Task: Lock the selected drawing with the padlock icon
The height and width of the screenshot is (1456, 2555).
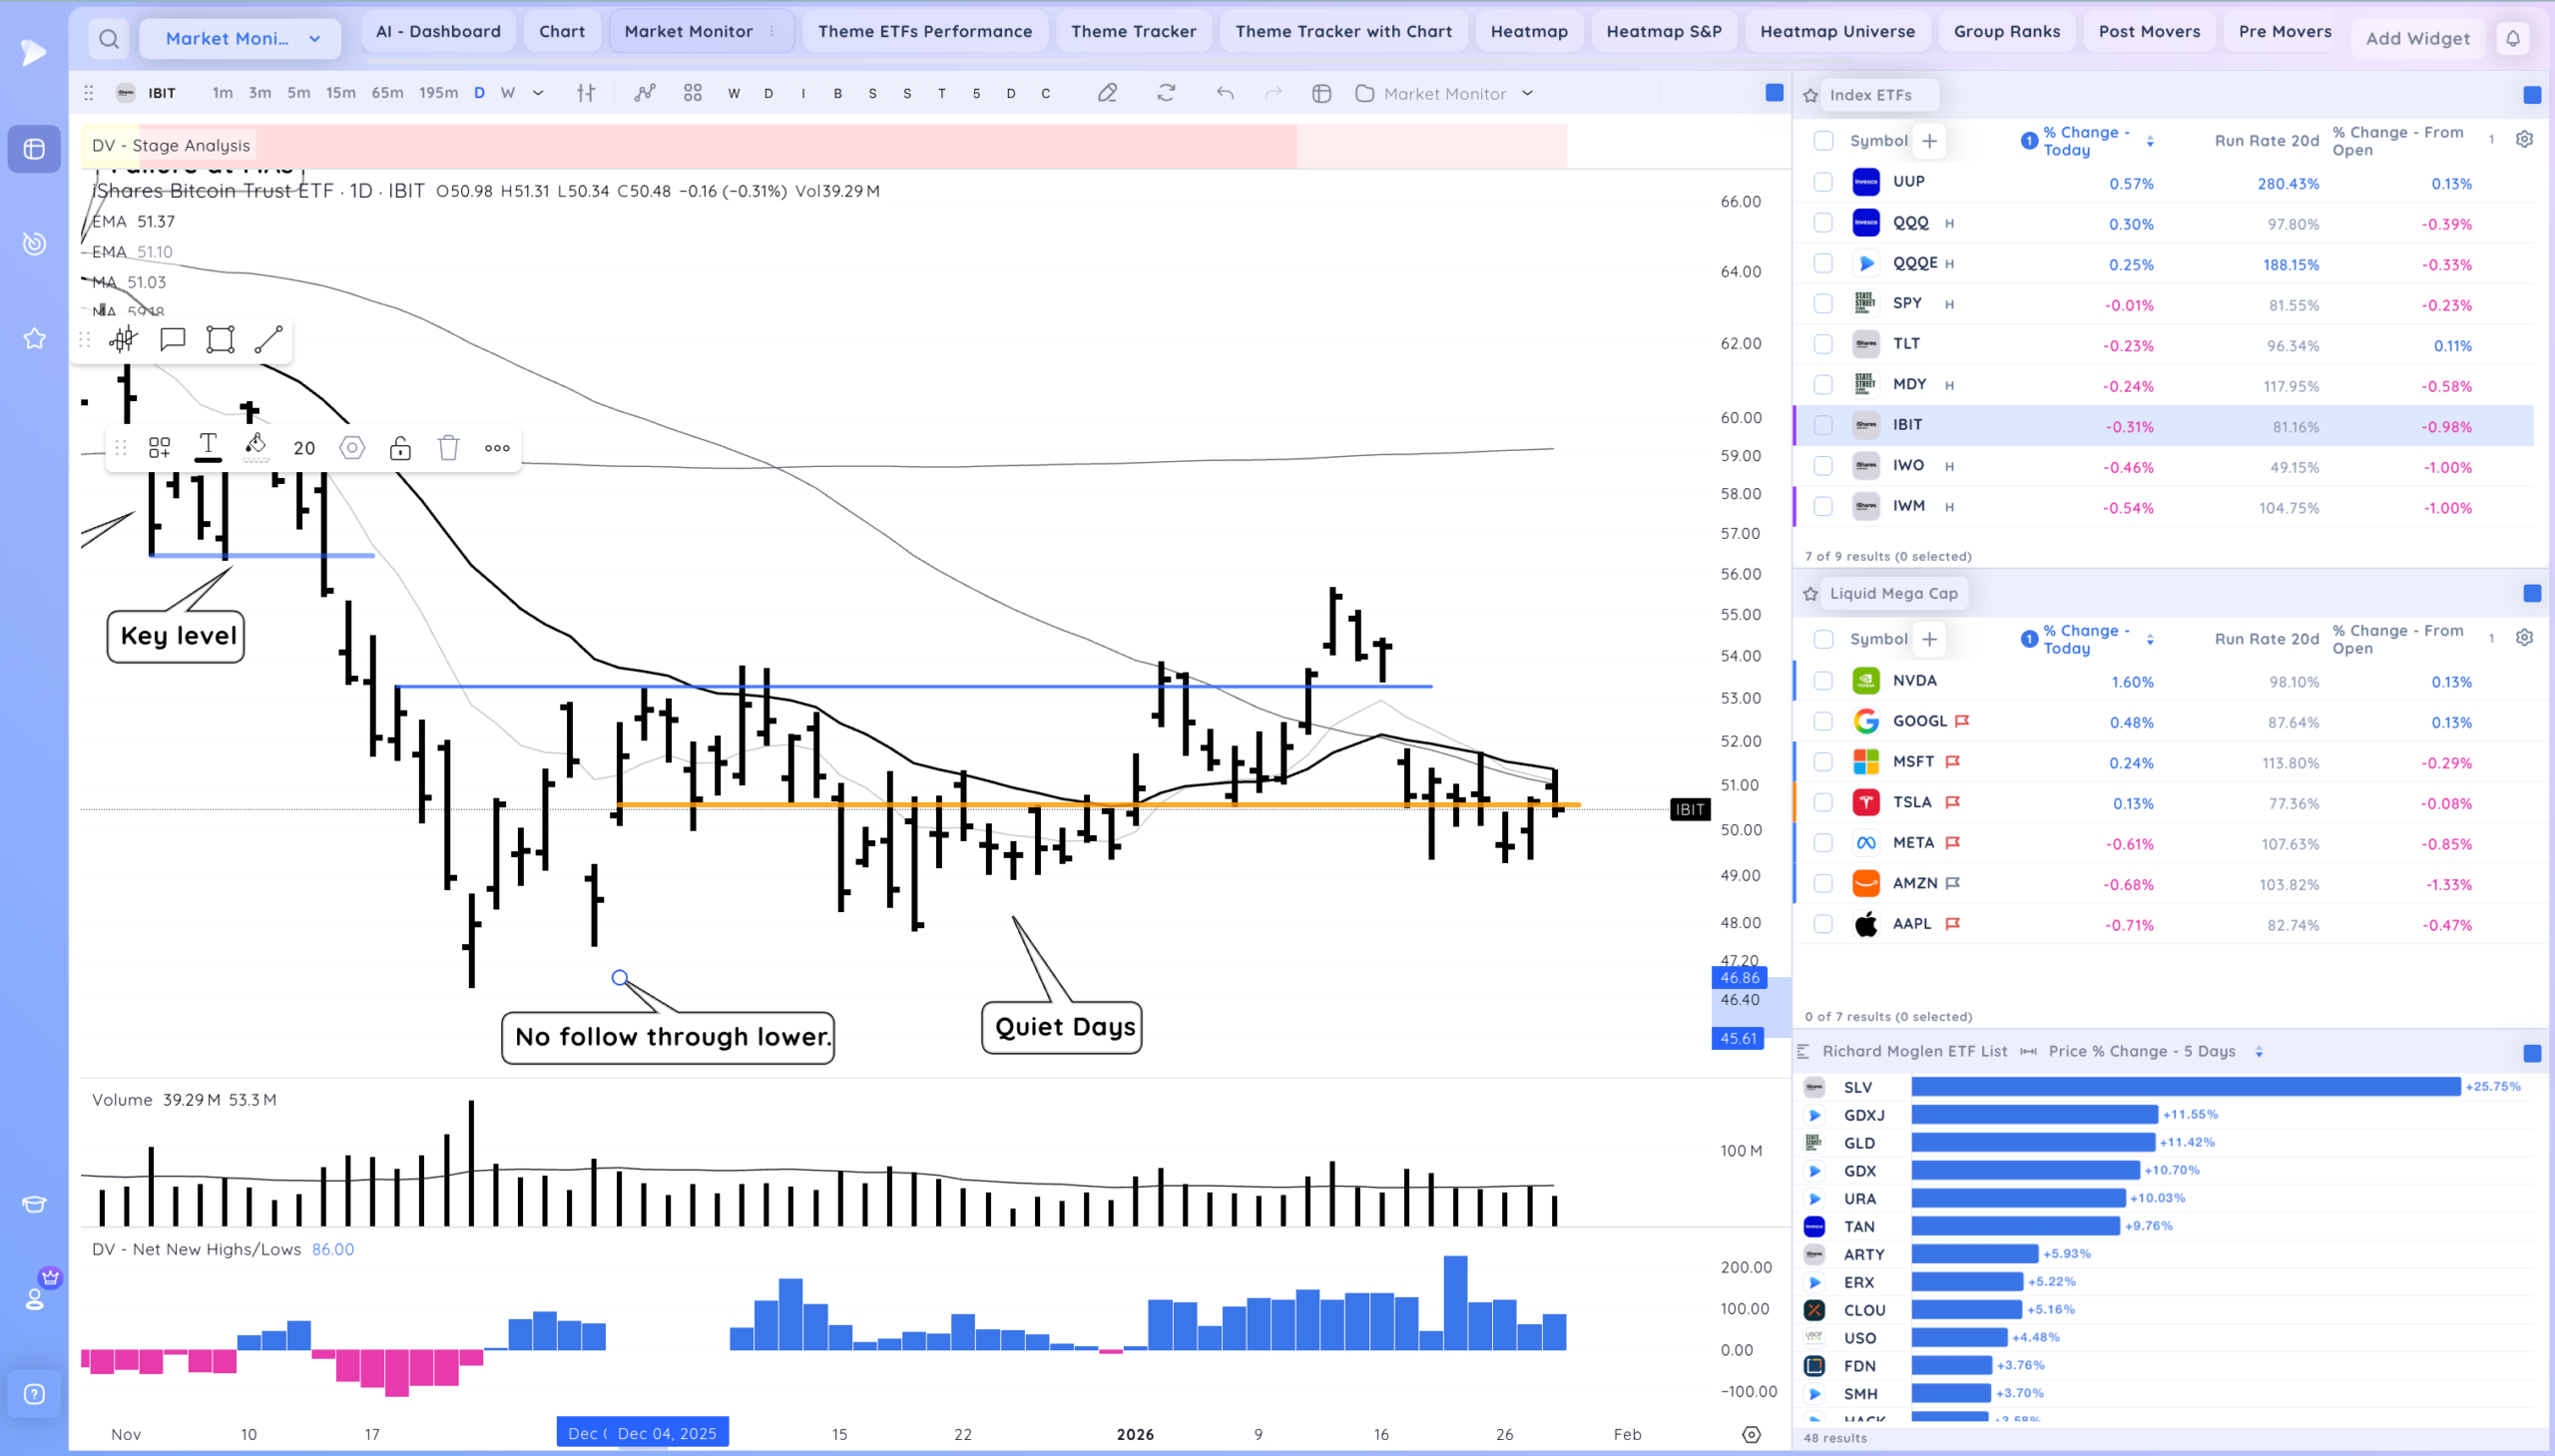Action: [x=400, y=448]
